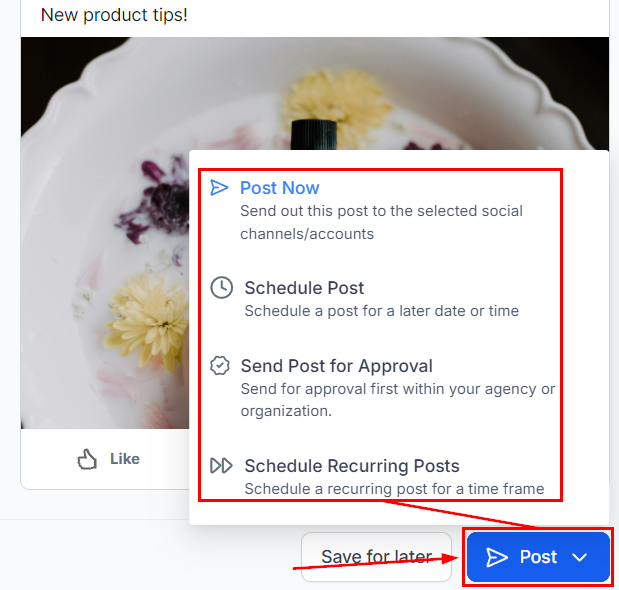Click the Like text under the post
Screen dimensions: 619x590
(125, 459)
